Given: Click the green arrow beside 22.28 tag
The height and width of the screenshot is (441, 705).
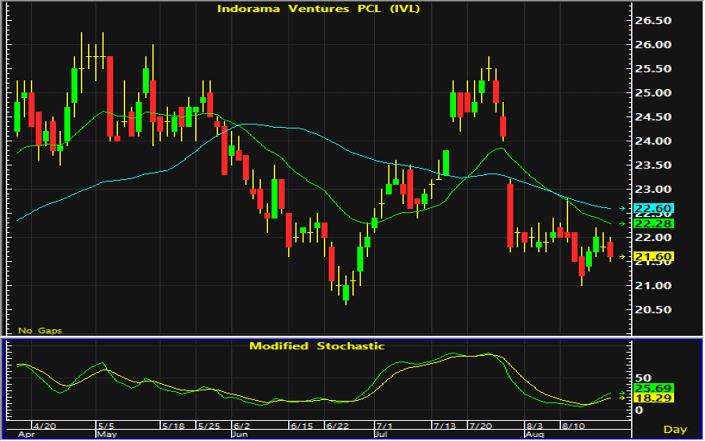Looking at the screenshot, I should pos(622,223).
